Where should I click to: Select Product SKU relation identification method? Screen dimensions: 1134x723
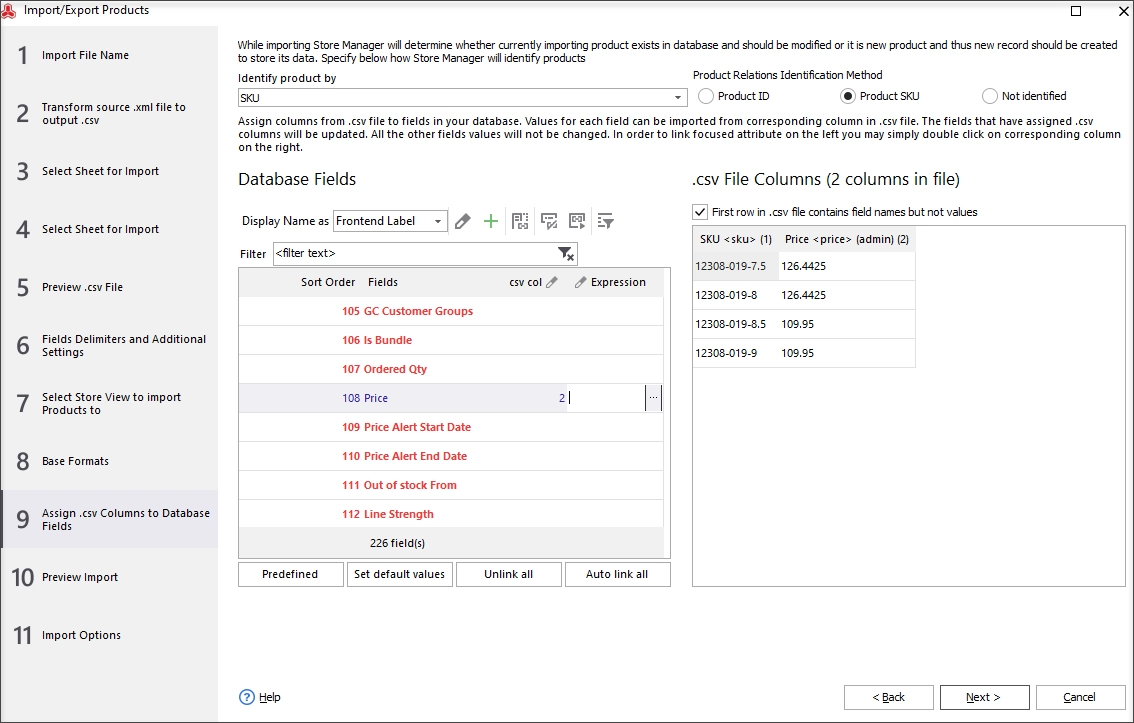848,96
